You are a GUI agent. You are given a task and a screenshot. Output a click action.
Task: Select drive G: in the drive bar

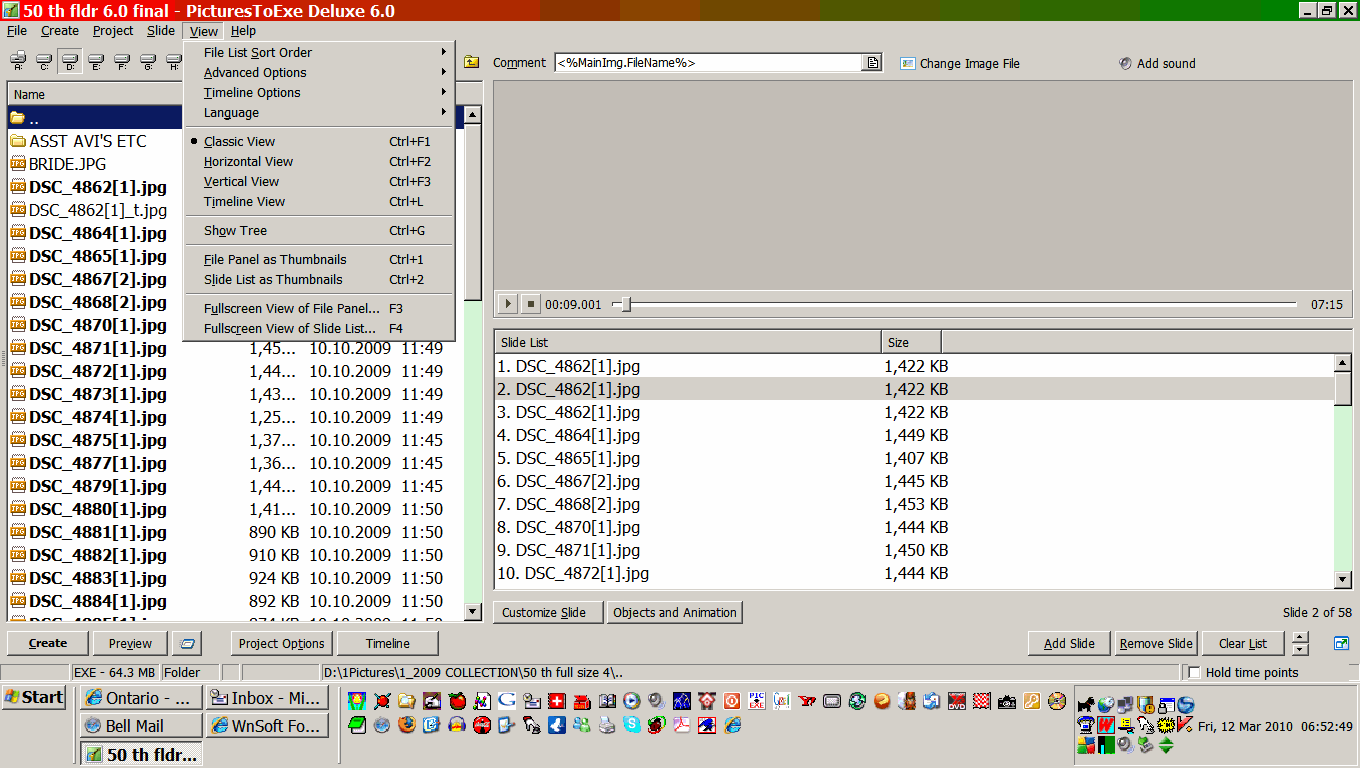click(148, 62)
